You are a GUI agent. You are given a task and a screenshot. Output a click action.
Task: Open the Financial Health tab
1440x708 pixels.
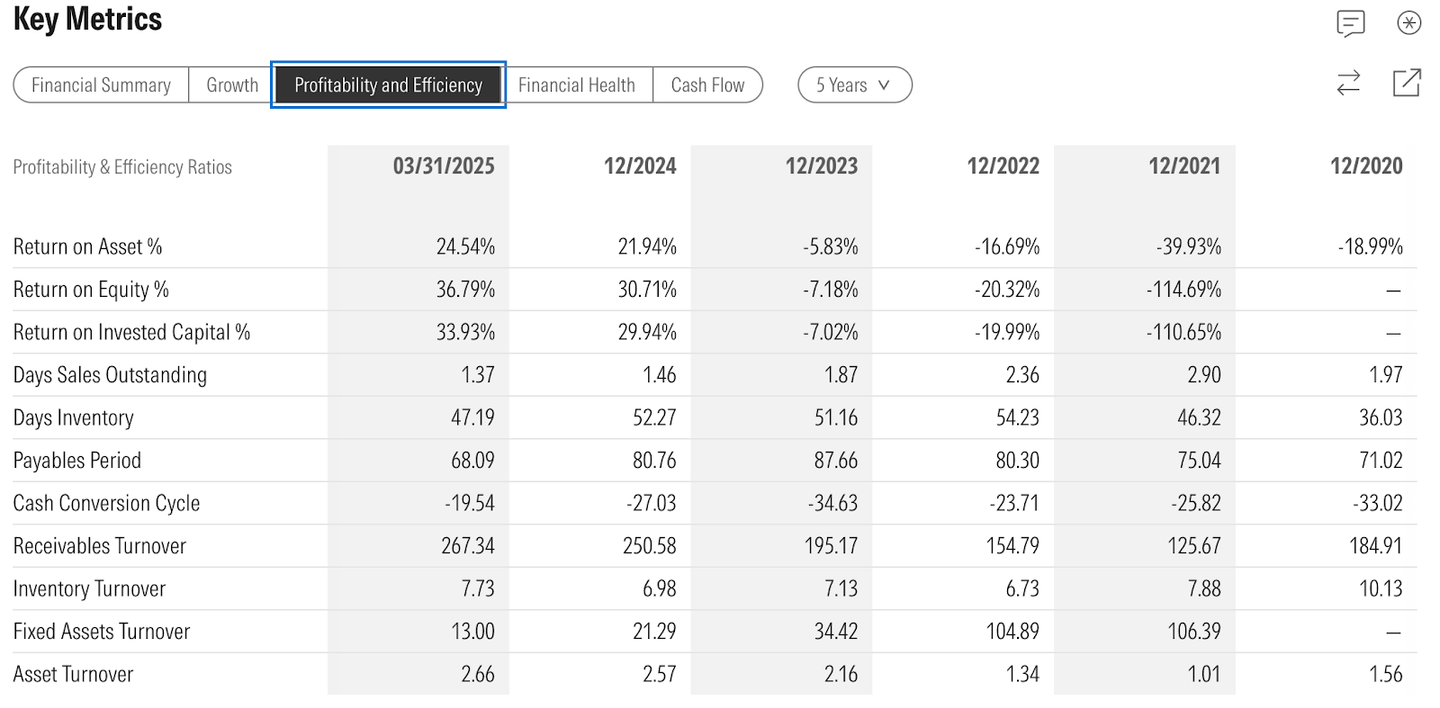(577, 85)
